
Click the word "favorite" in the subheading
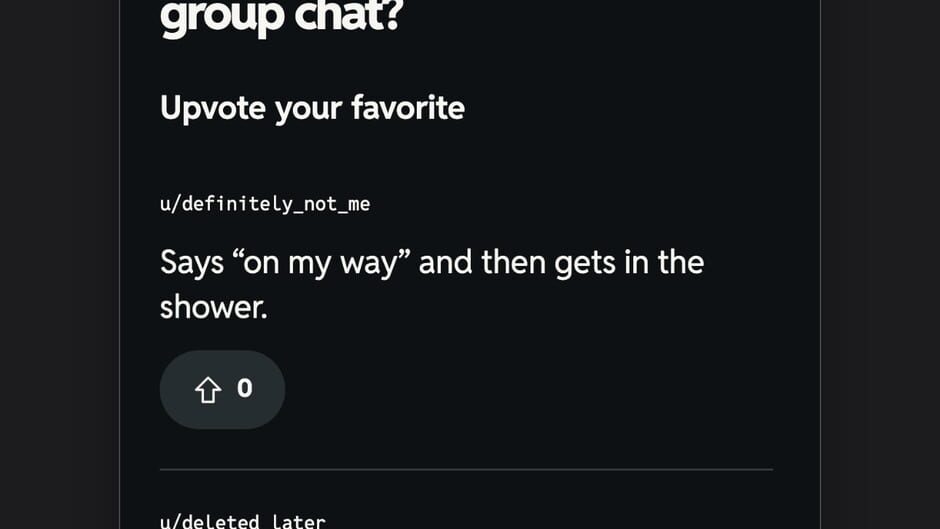pyautogui.click(x=408, y=108)
